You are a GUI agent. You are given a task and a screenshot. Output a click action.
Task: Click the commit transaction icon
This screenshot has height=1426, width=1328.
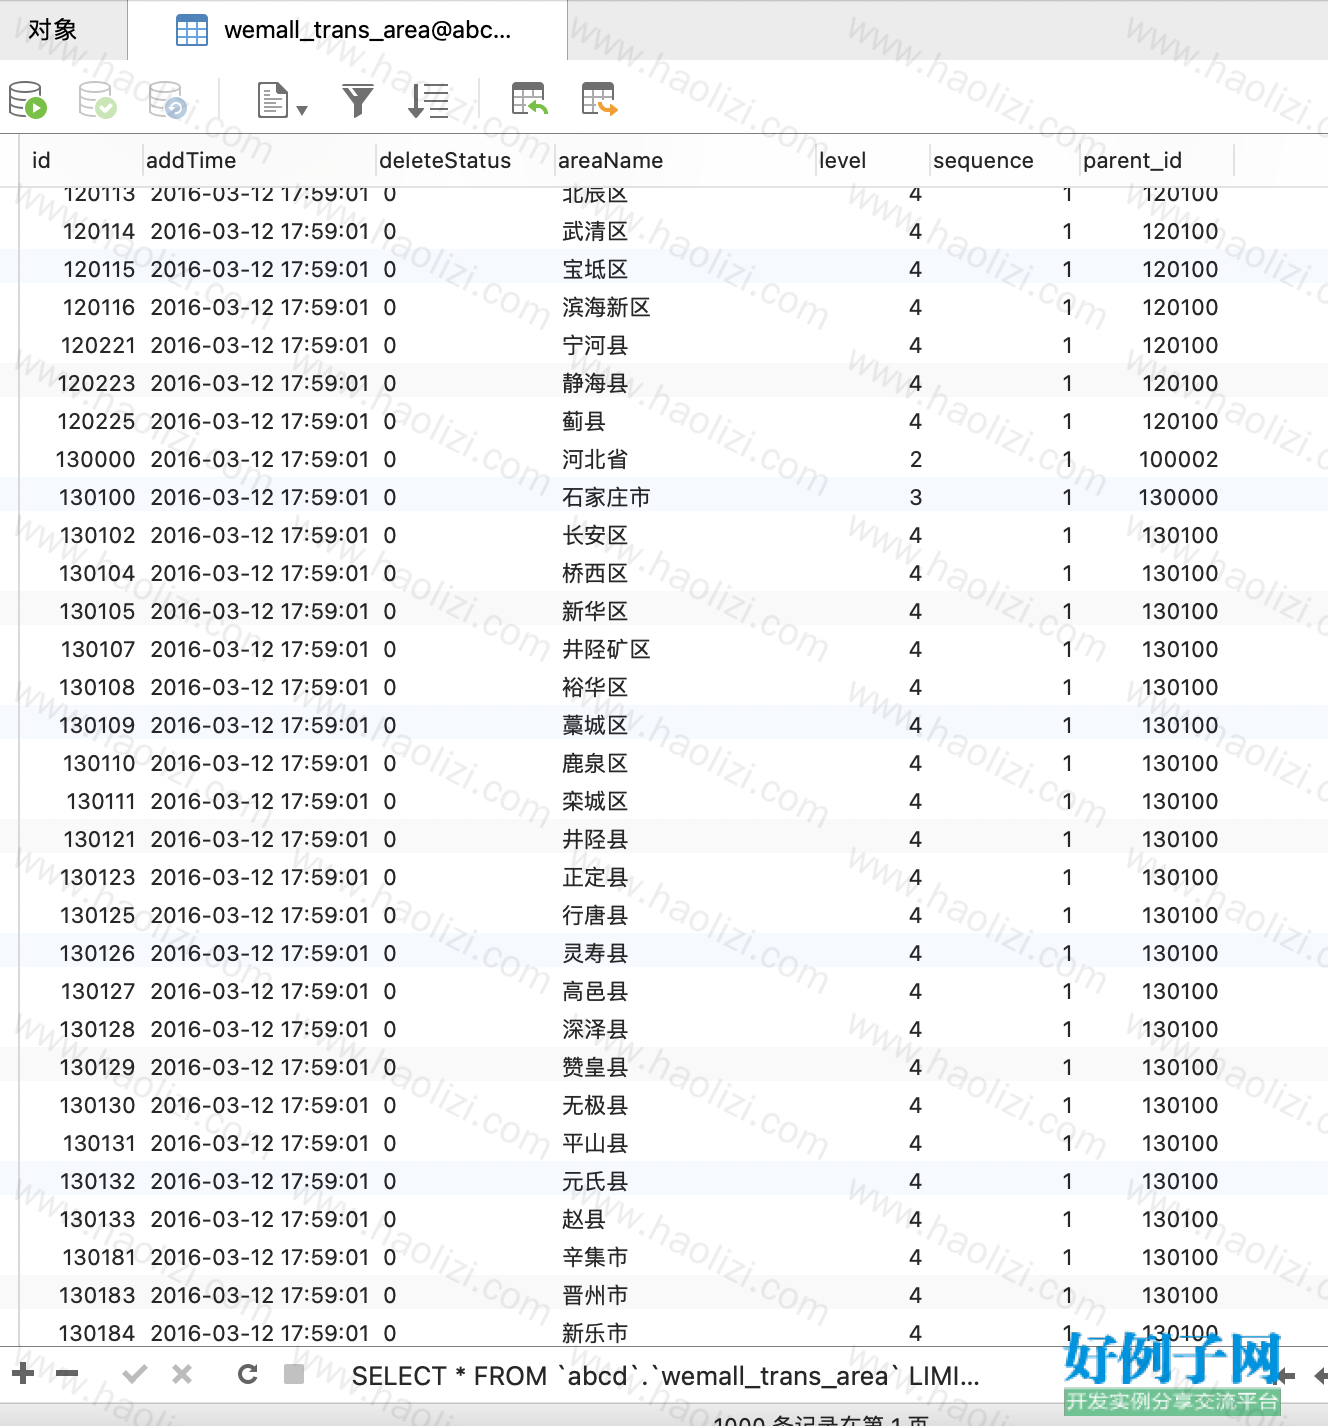pyautogui.click(x=98, y=100)
